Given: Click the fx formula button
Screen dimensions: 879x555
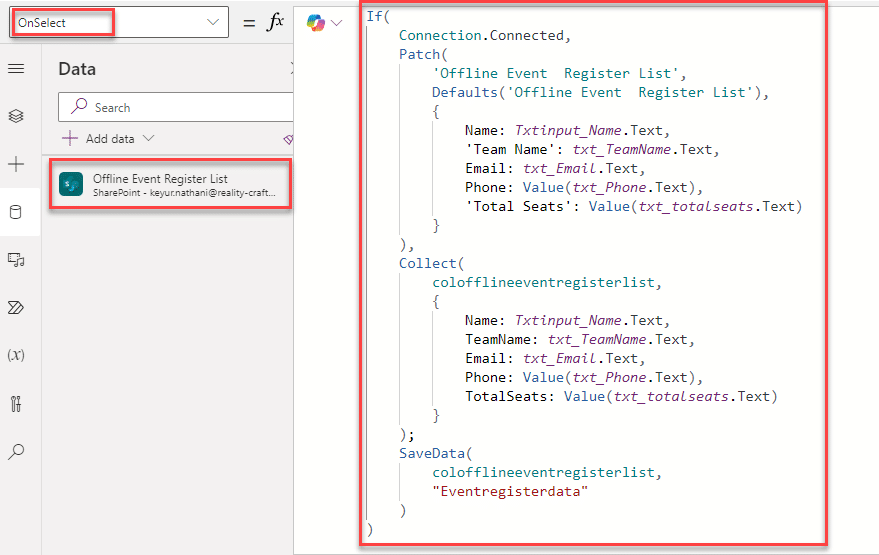Looking at the screenshot, I should click(x=275, y=22).
